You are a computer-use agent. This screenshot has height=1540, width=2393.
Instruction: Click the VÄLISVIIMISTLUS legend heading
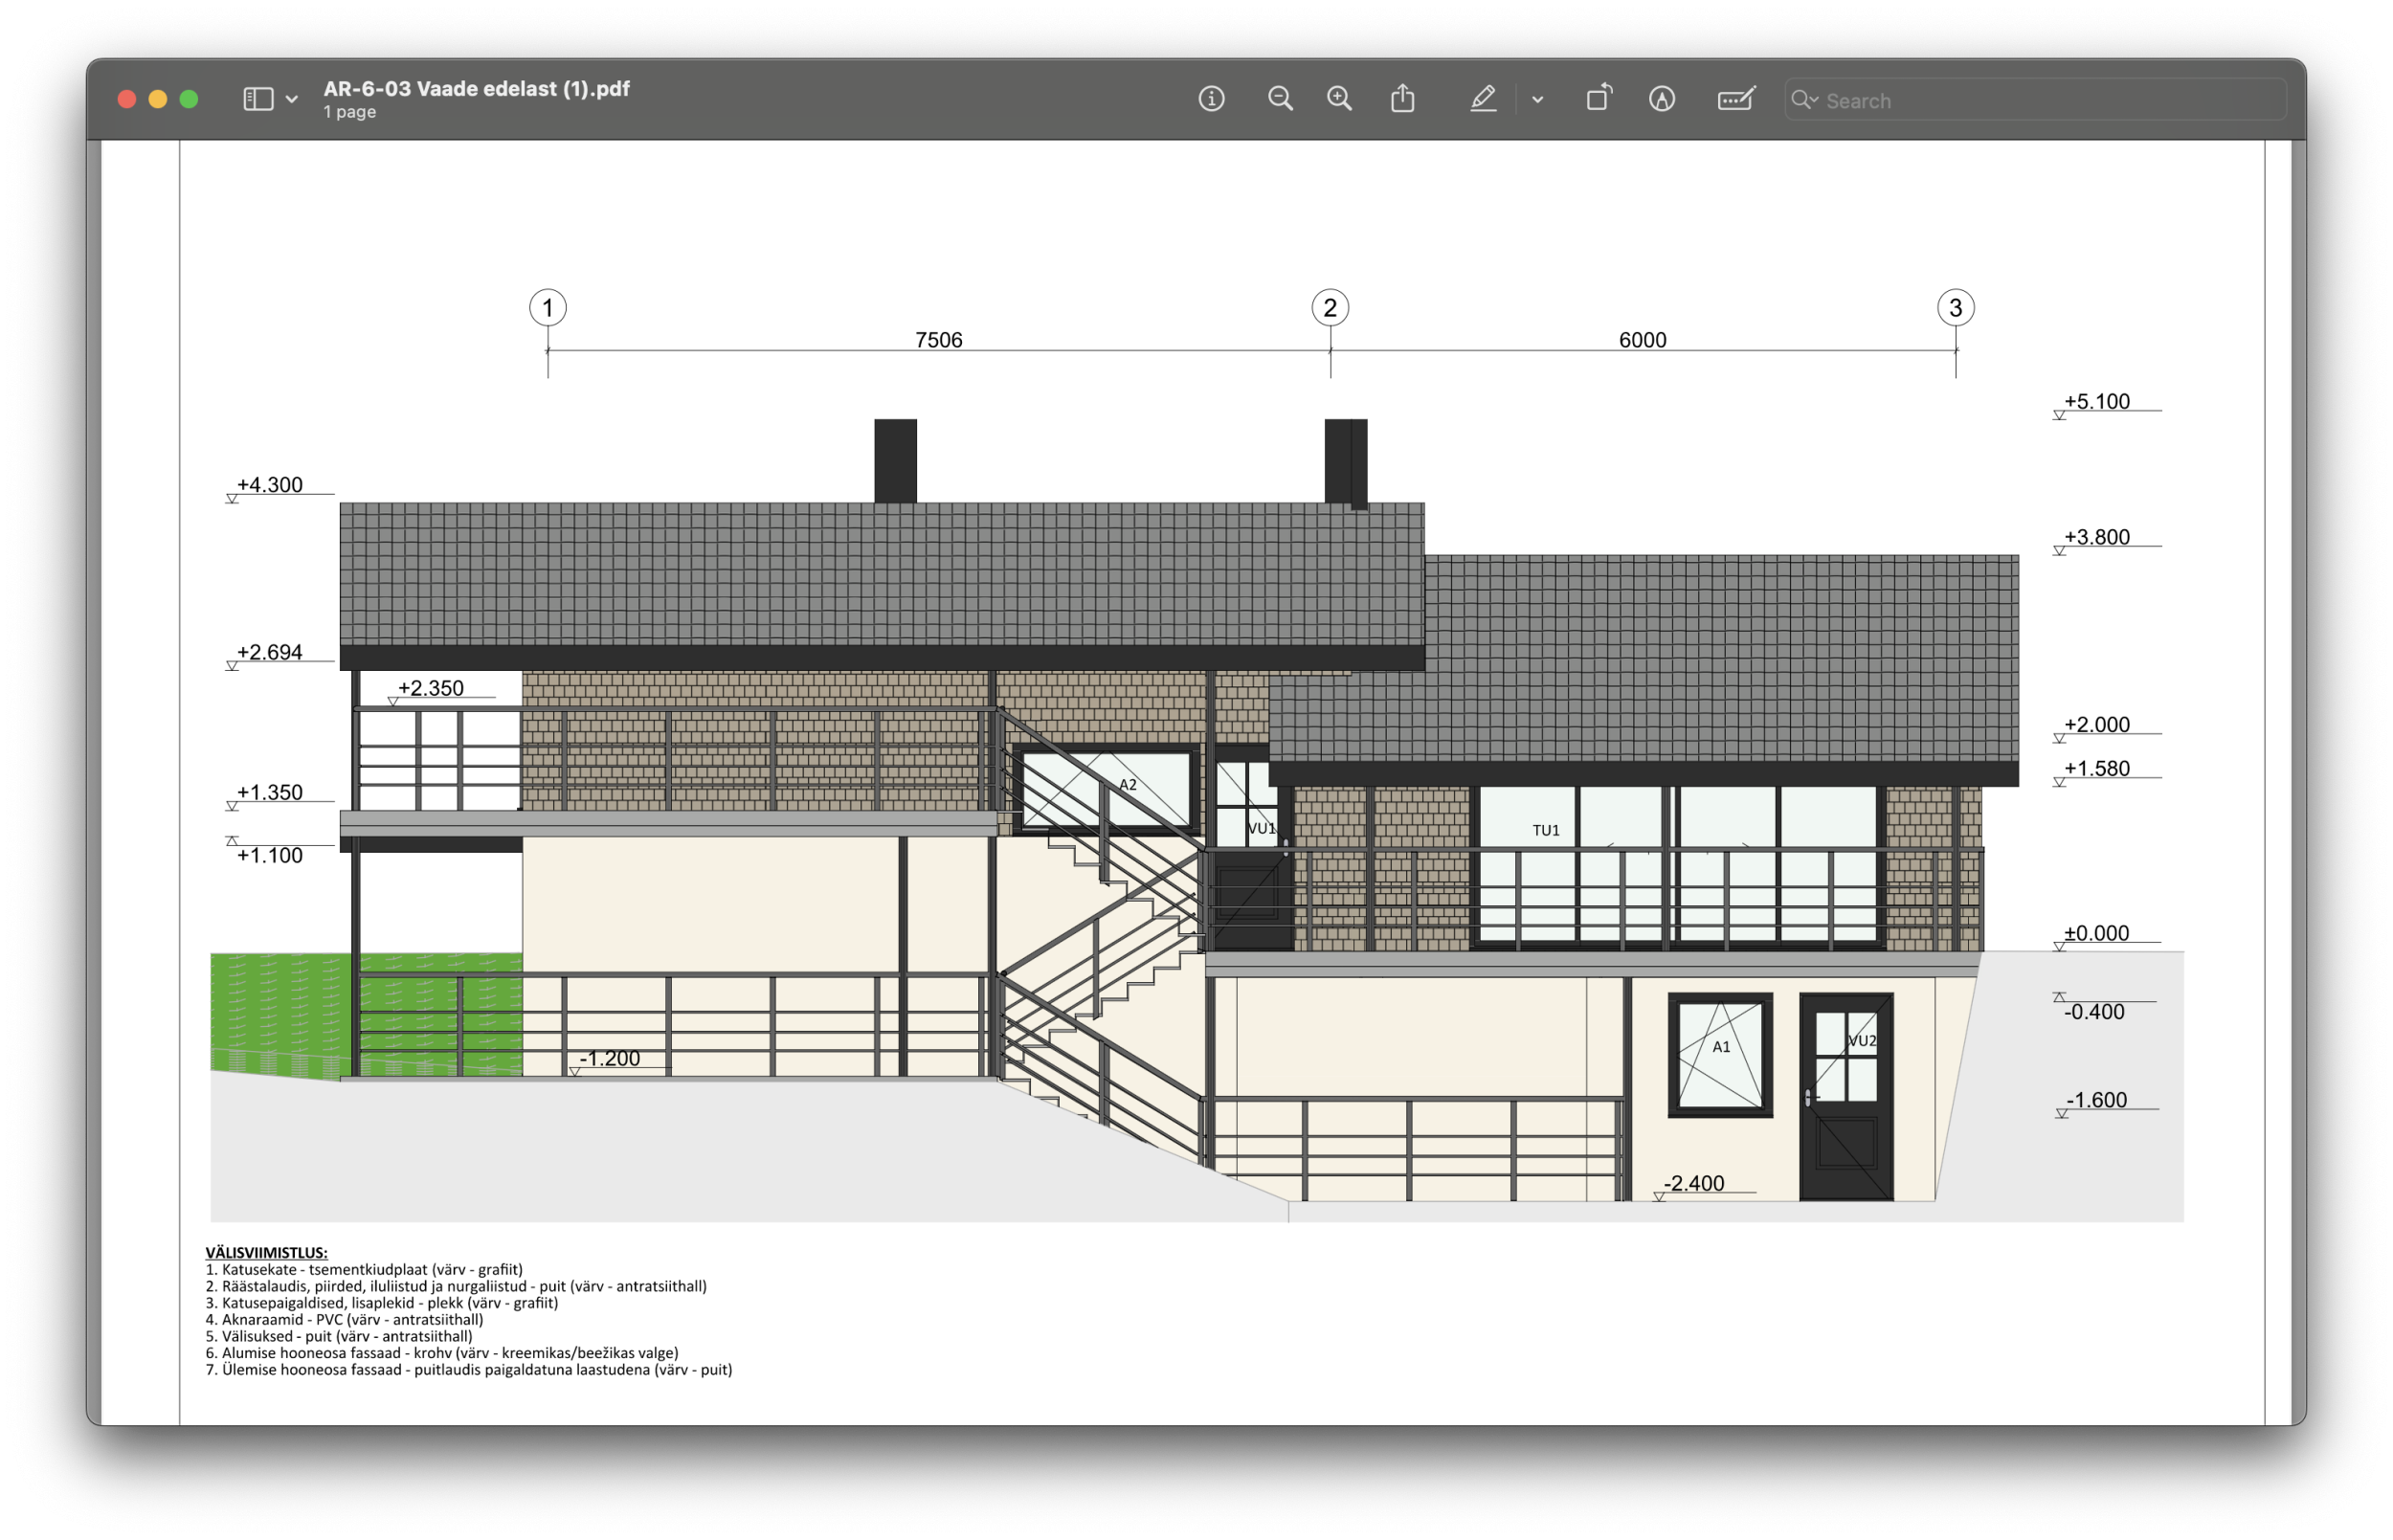266,1252
